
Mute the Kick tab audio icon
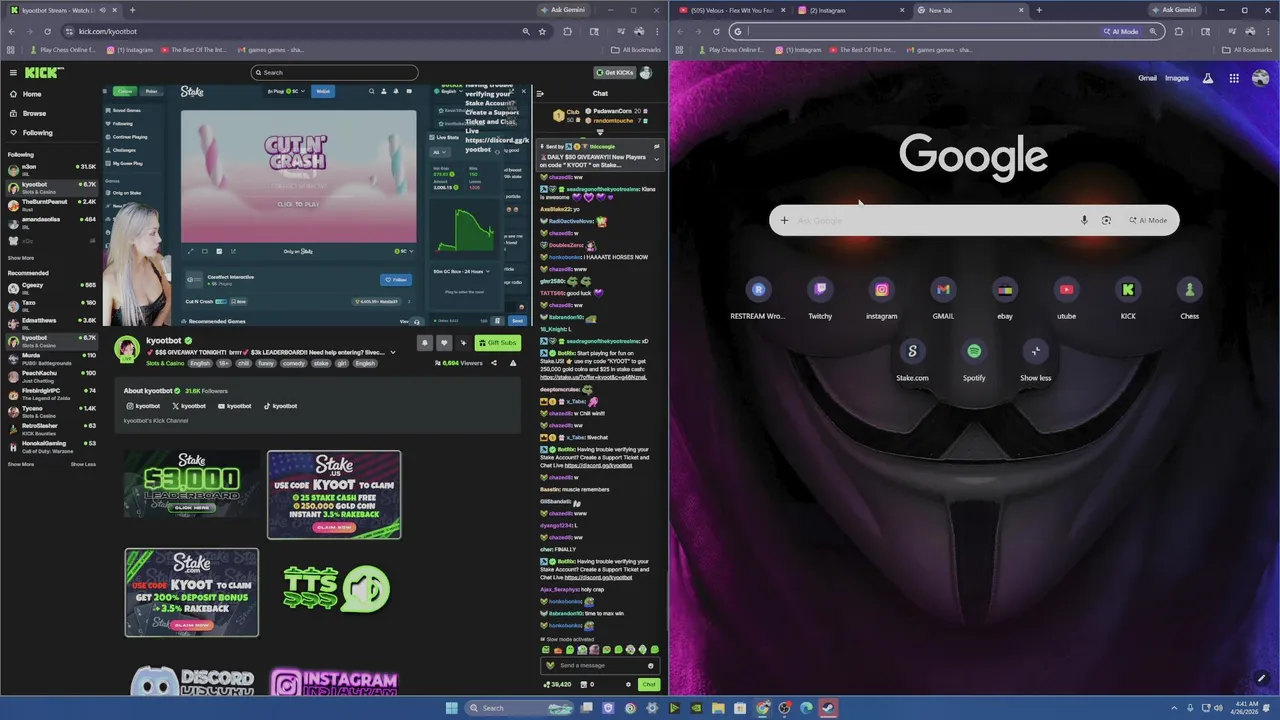102,10
